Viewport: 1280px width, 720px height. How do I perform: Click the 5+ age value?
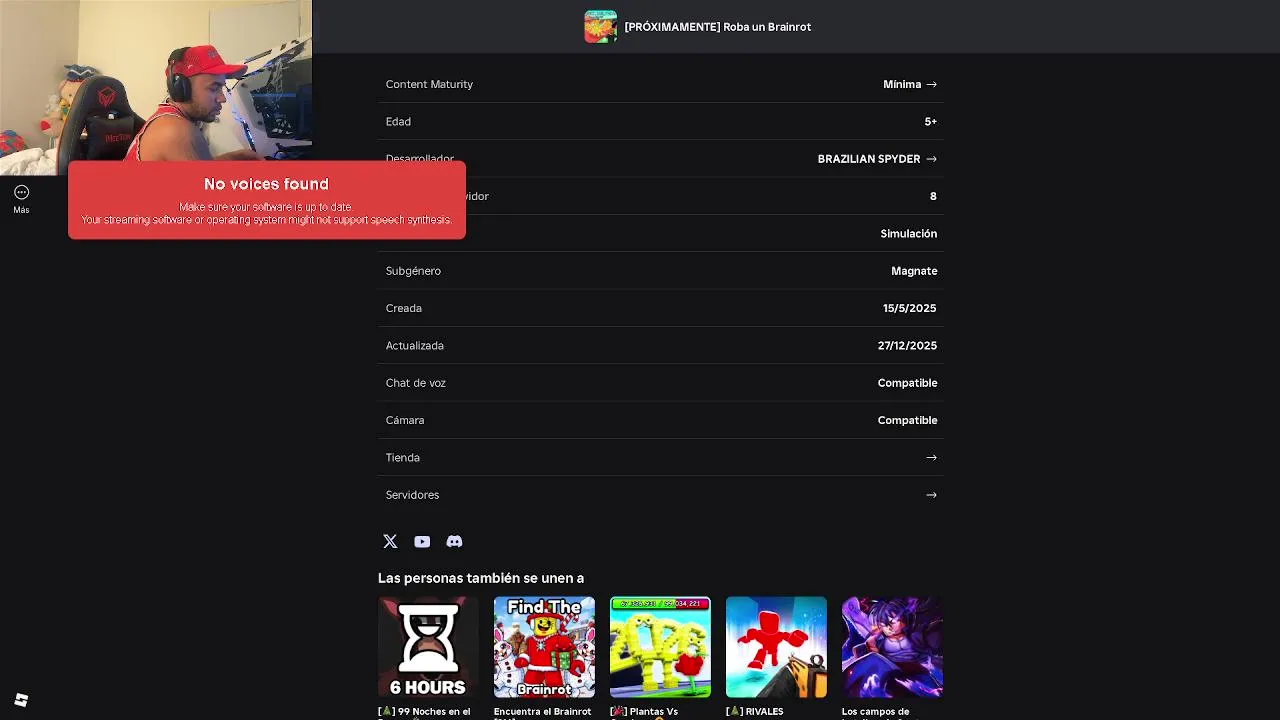pyautogui.click(x=931, y=122)
